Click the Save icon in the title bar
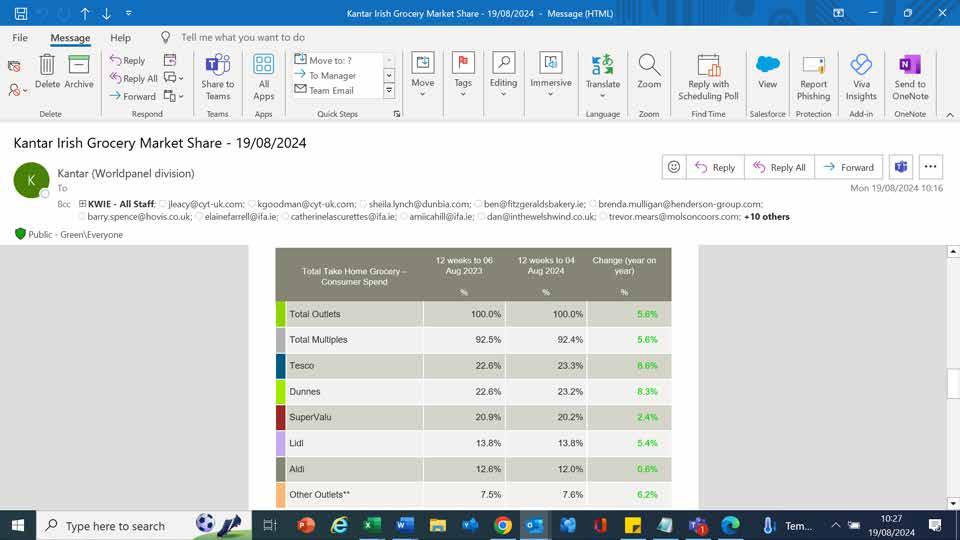The width and height of the screenshot is (960, 540). 21,13
